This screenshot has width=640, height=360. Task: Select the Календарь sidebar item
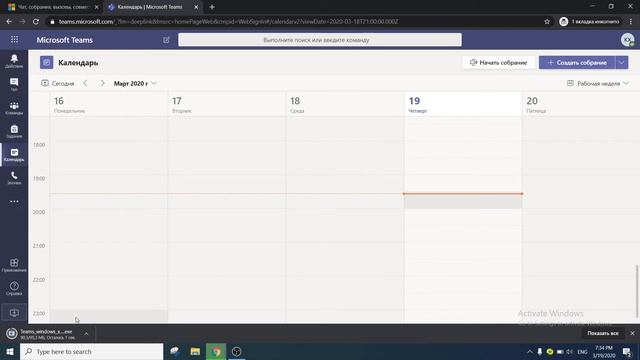click(14, 155)
